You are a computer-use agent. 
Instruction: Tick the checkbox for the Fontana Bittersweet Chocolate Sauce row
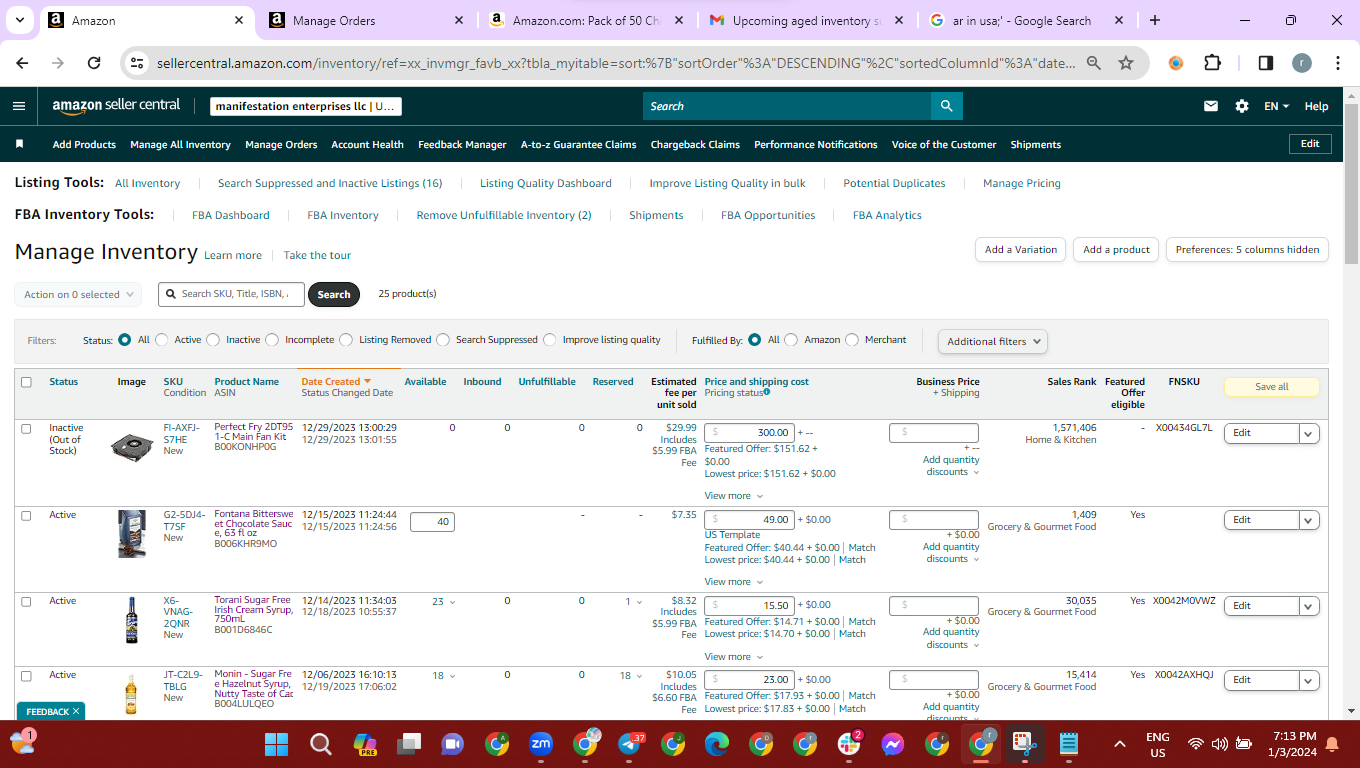(26, 515)
